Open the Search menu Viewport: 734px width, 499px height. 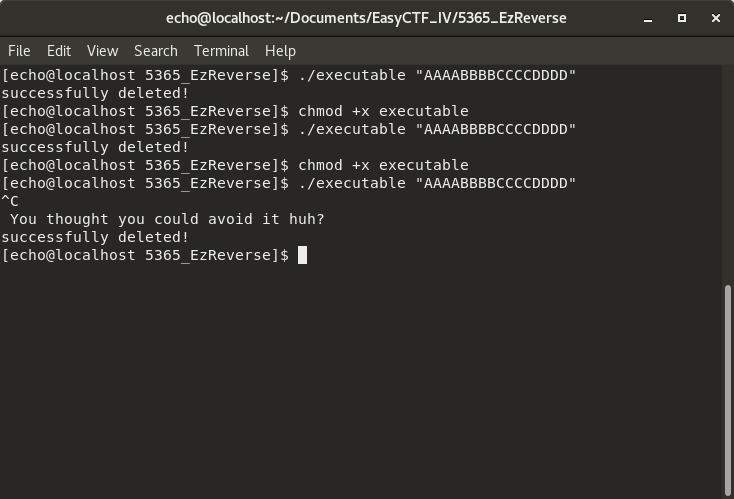155,51
